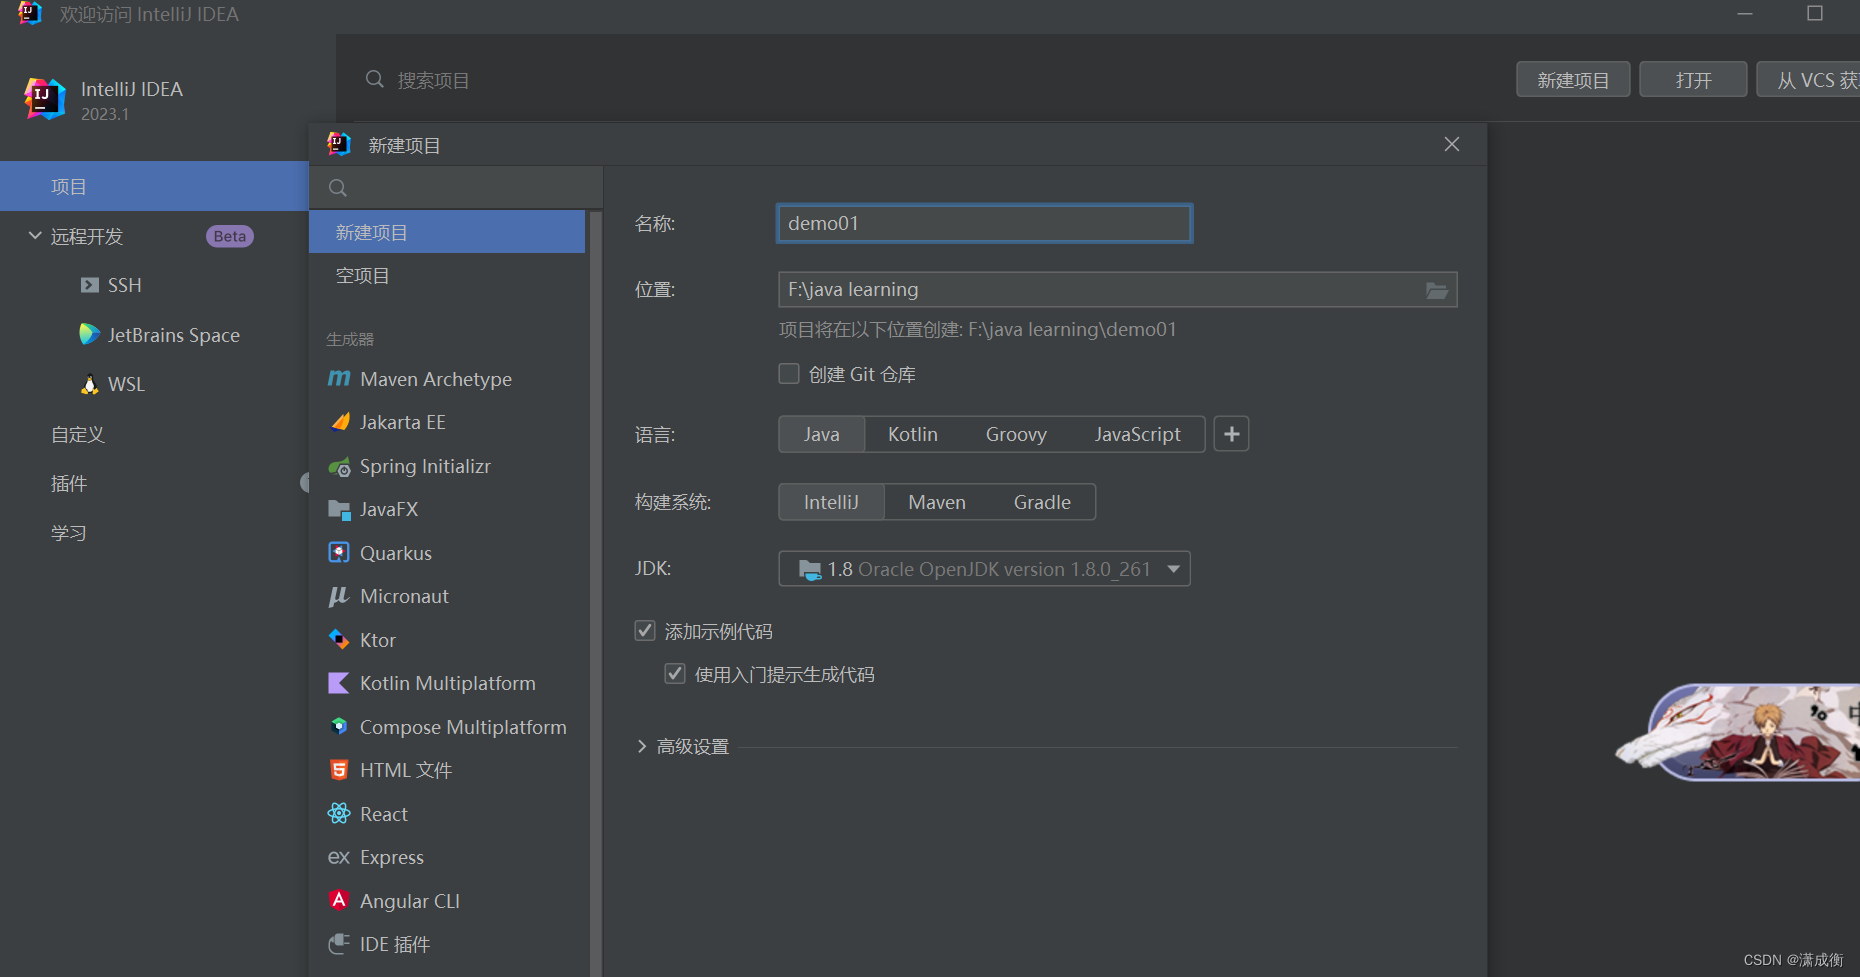Choose Gradle build system

point(1042,502)
